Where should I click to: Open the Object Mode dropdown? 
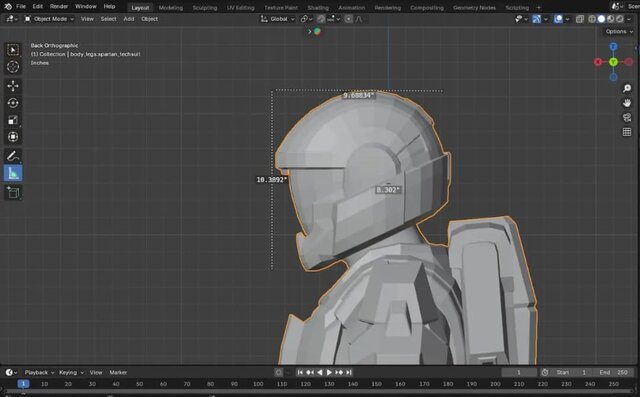49,19
